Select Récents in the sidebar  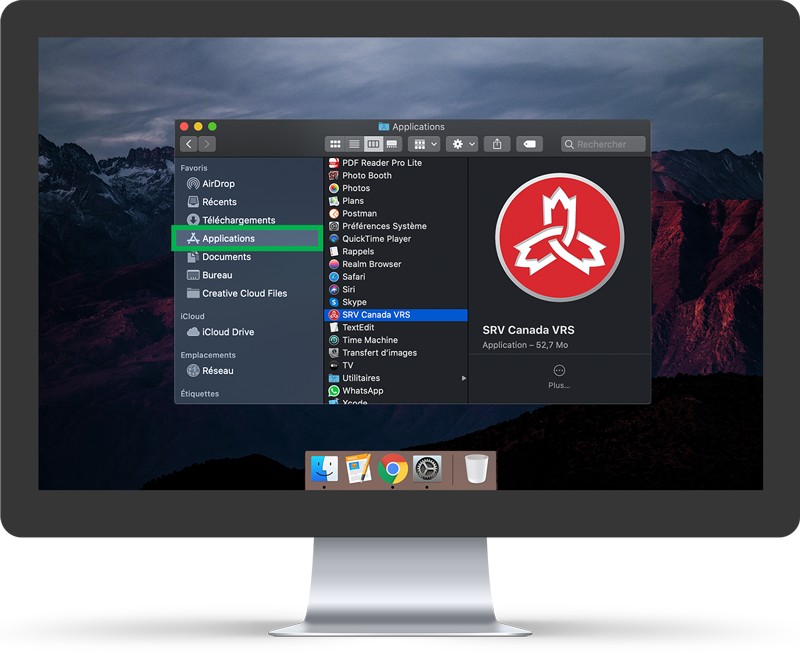pos(248,202)
